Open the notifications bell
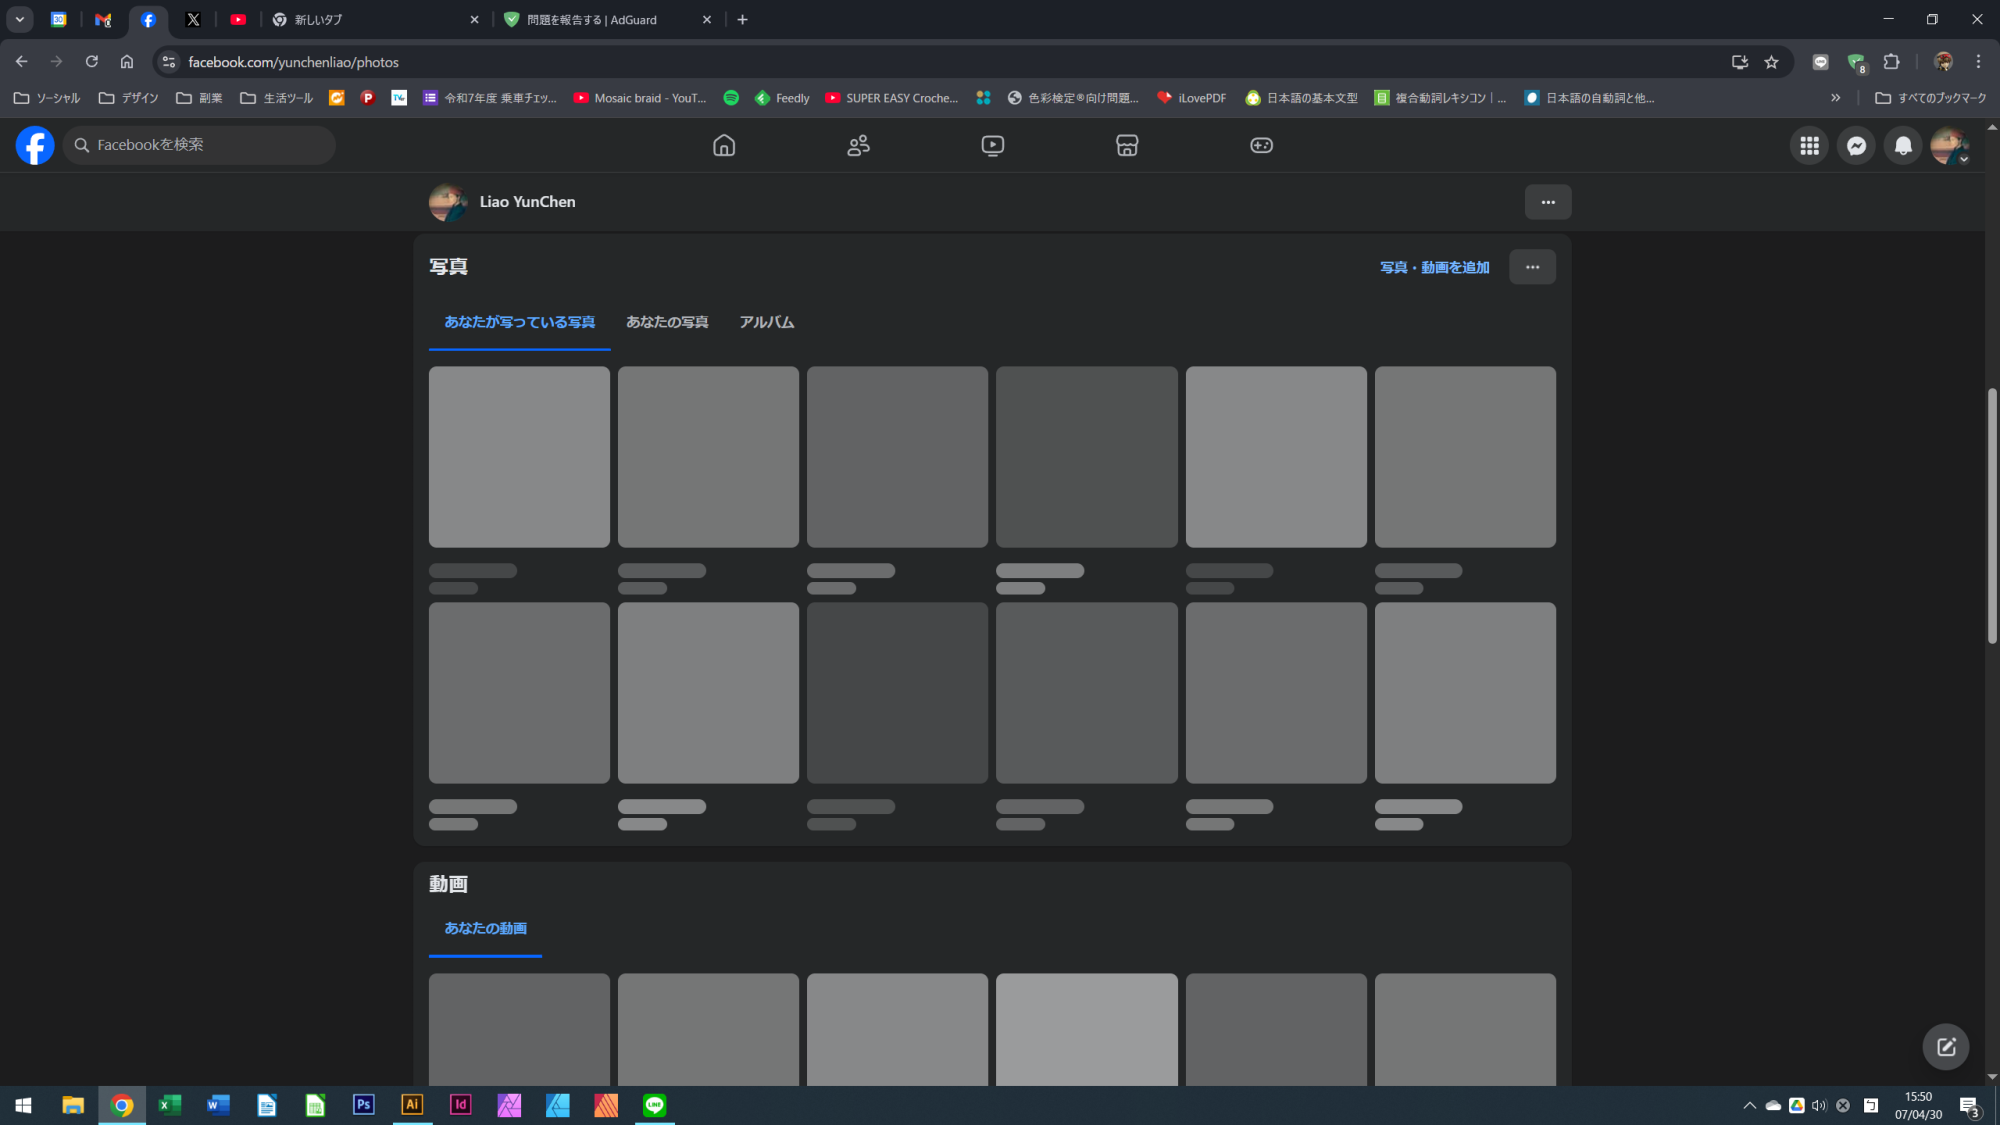2000x1125 pixels. 1902,145
